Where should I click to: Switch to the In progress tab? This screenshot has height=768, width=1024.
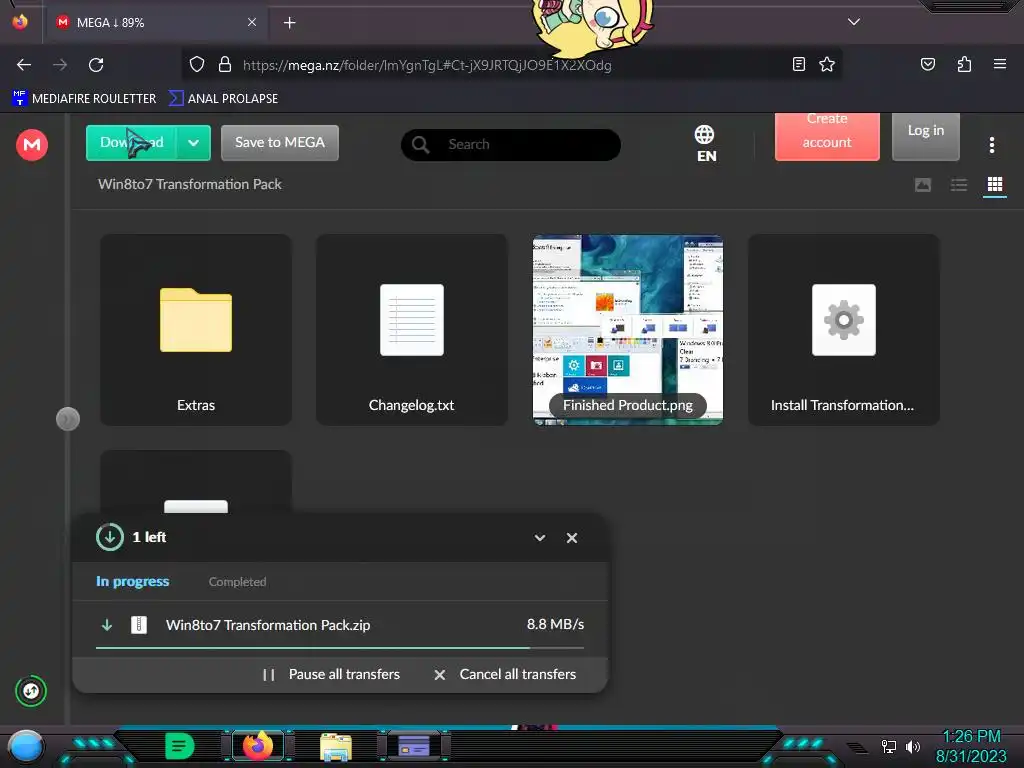[x=133, y=581]
